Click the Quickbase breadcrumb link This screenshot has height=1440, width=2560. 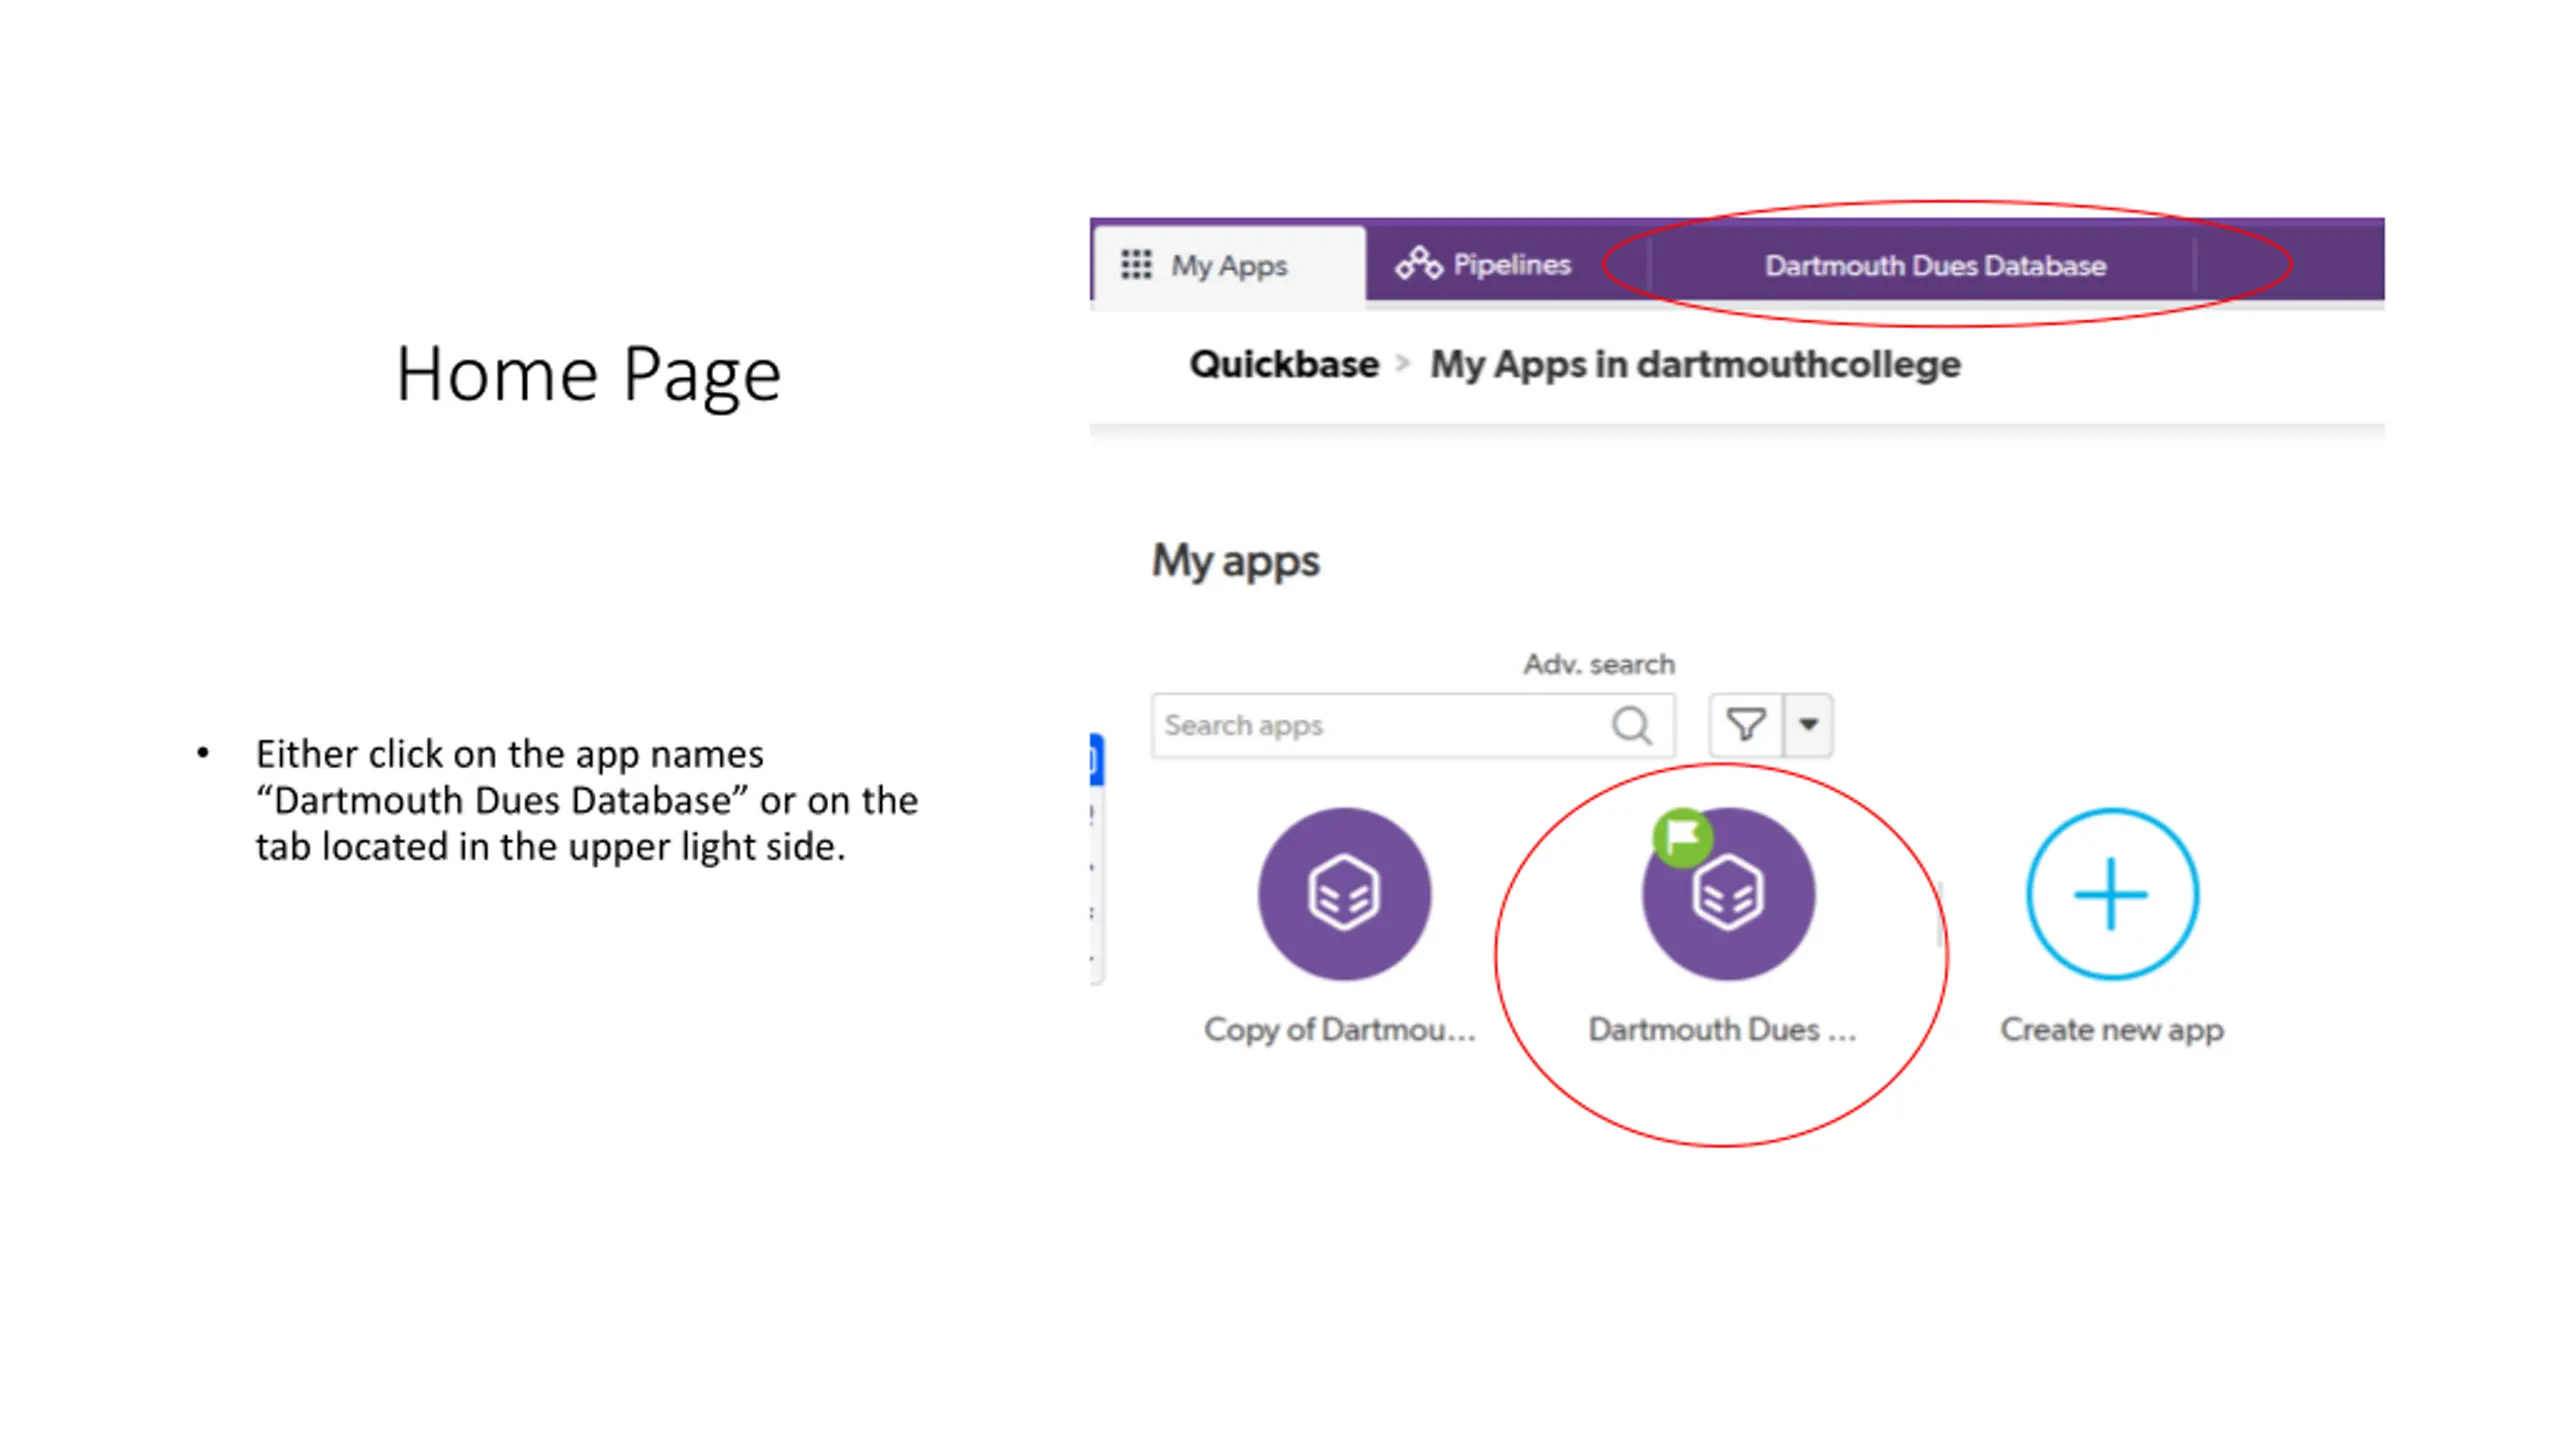coord(1284,364)
